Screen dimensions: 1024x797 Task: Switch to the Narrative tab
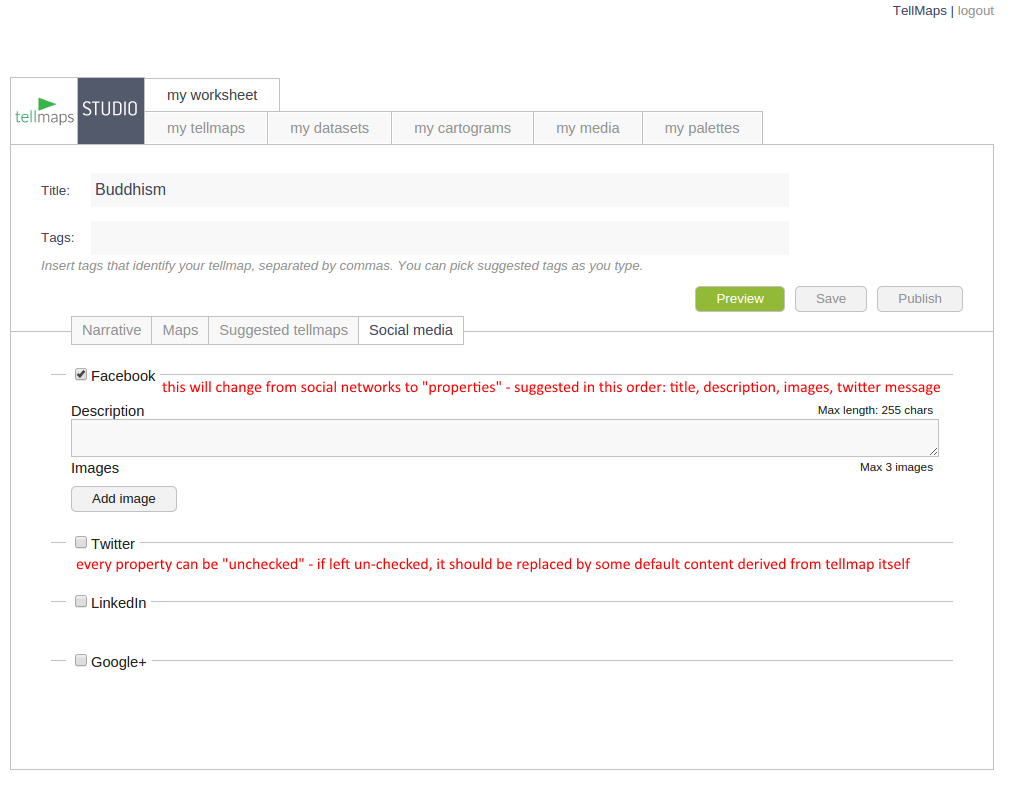(x=111, y=330)
